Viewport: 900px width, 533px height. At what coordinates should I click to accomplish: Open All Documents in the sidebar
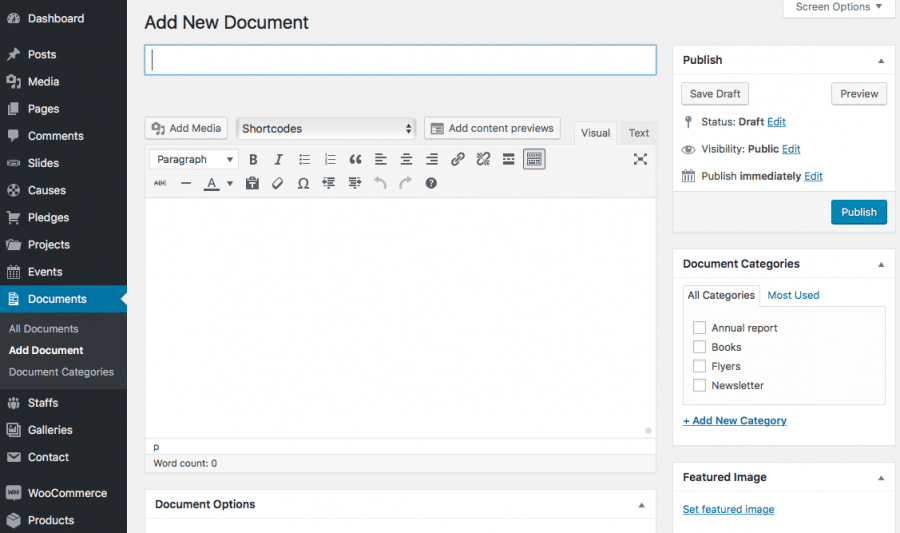pyautogui.click(x=44, y=329)
